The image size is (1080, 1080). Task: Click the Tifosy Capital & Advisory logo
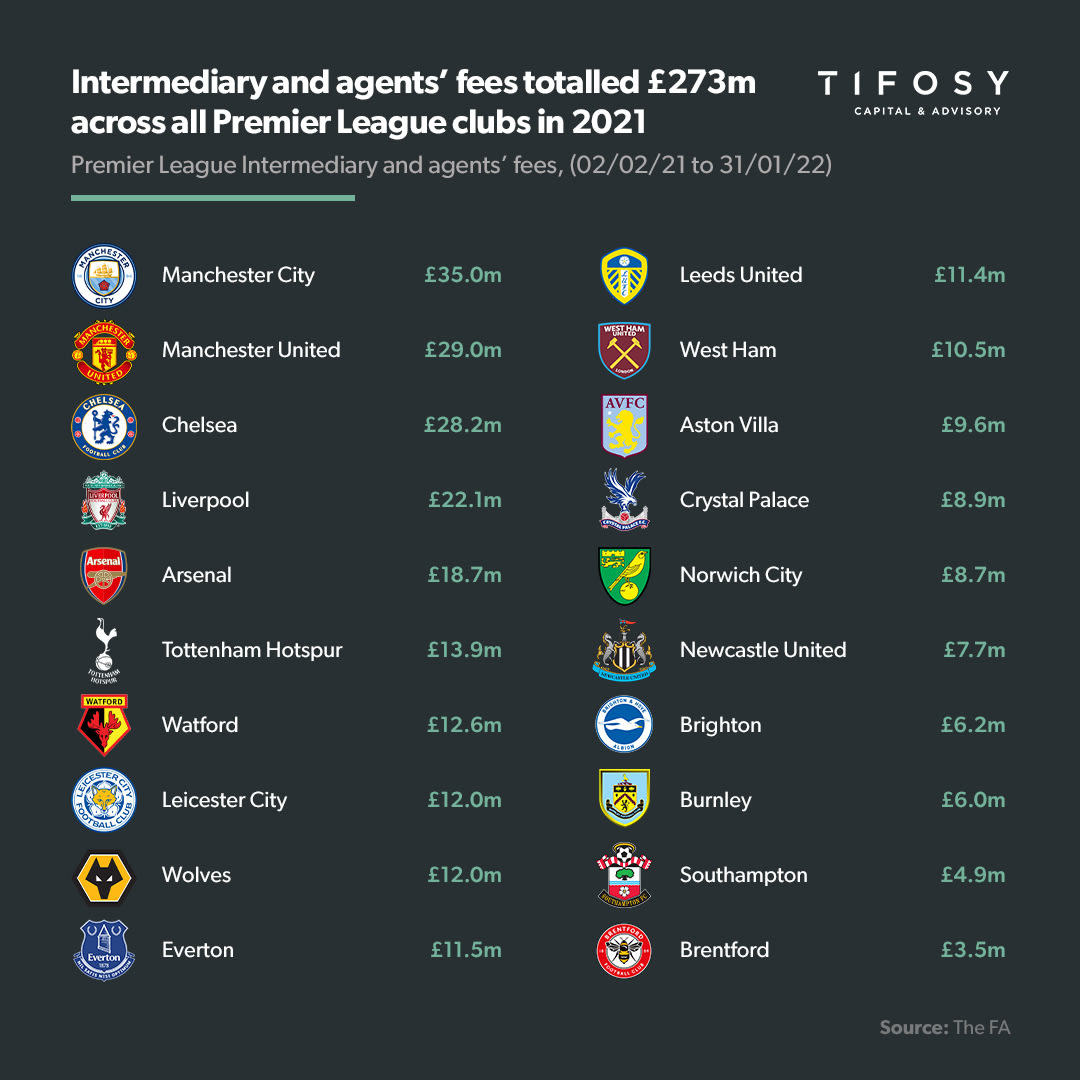pyautogui.click(x=912, y=92)
